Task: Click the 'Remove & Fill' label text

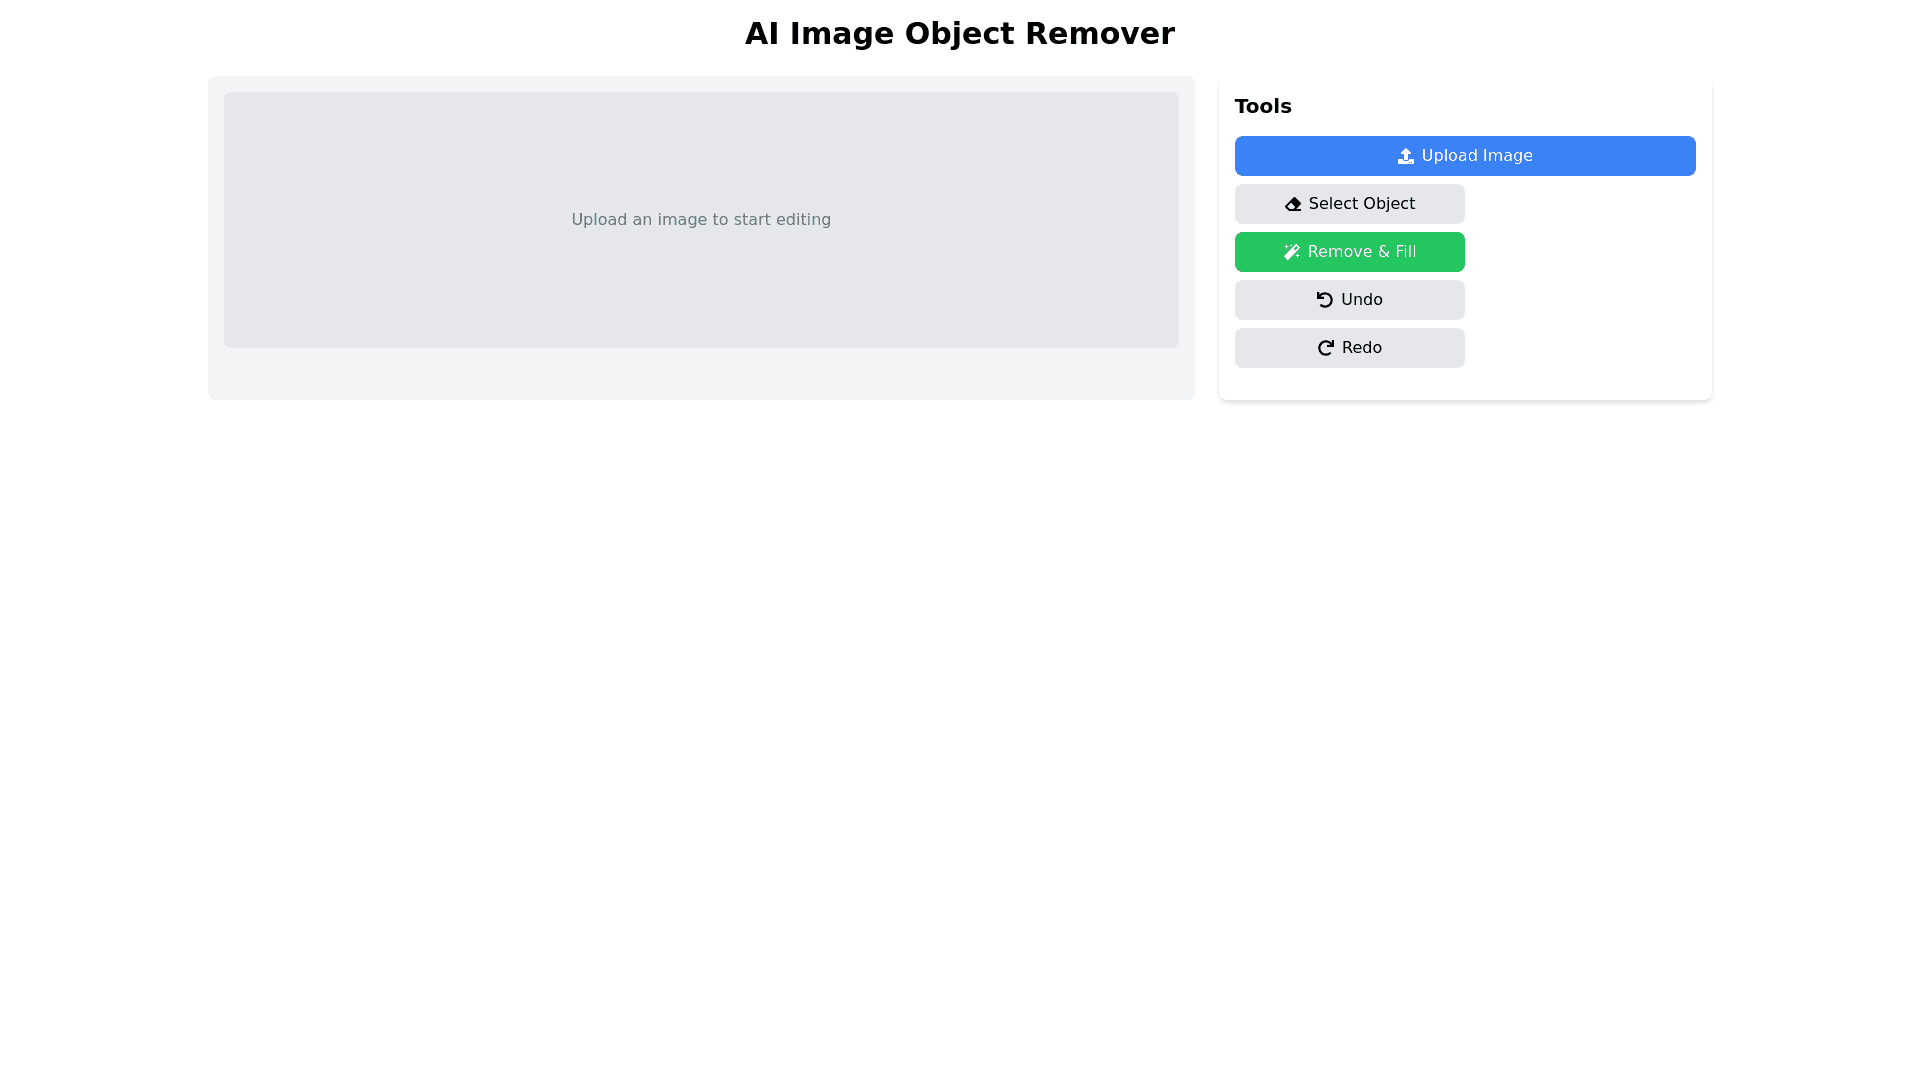Action: click(x=1361, y=252)
